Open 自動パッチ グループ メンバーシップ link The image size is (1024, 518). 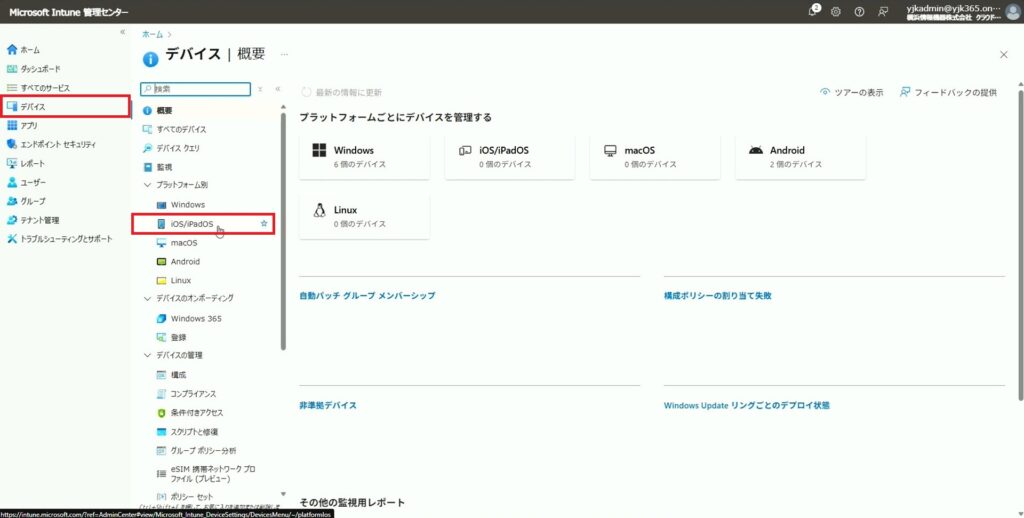(x=367, y=295)
